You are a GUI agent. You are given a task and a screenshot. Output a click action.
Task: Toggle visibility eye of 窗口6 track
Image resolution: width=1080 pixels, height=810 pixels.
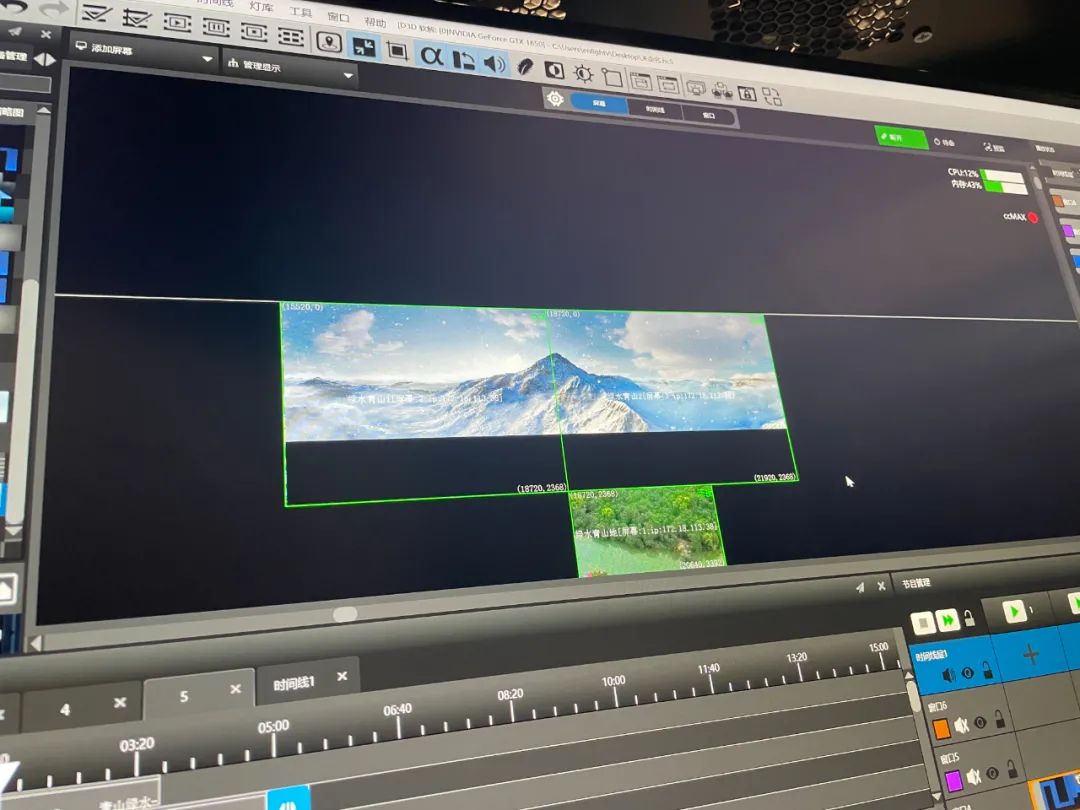tap(981, 722)
